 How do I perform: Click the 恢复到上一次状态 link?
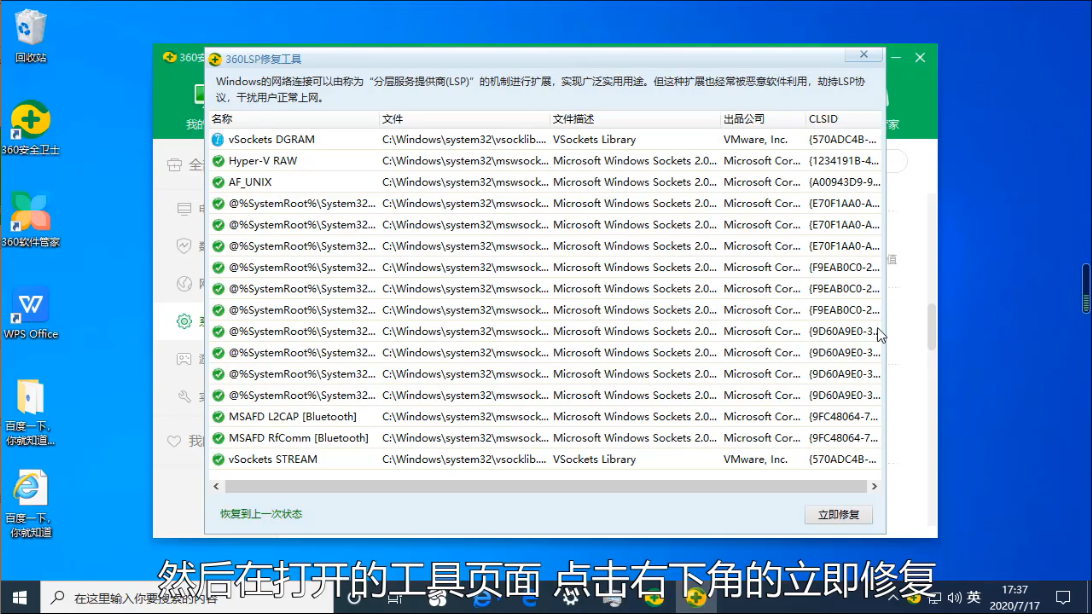click(x=261, y=514)
